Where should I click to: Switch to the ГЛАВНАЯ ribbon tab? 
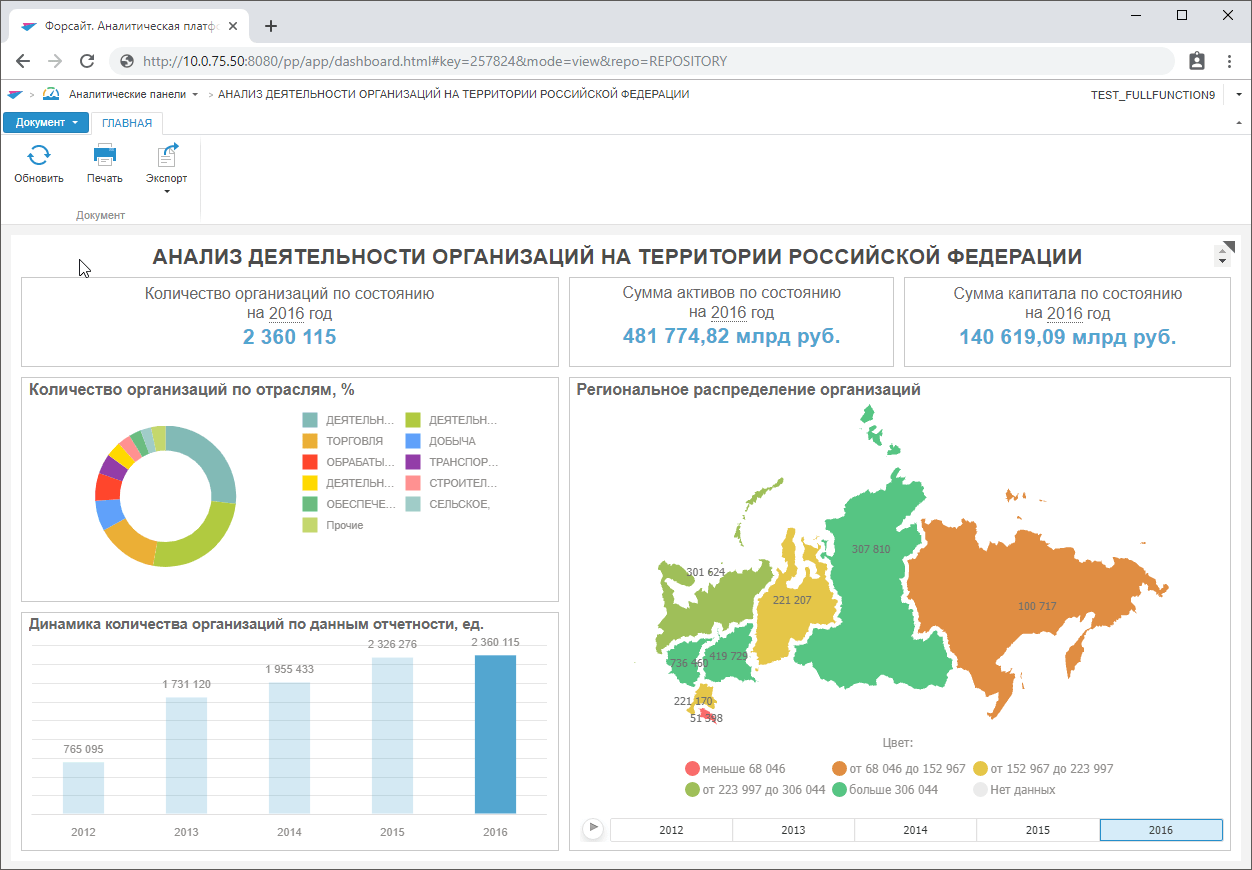click(127, 123)
